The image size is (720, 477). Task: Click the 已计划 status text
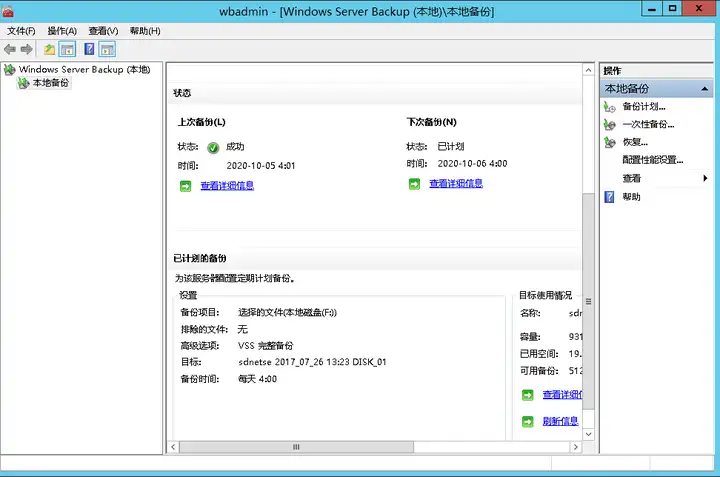pos(450,146)
